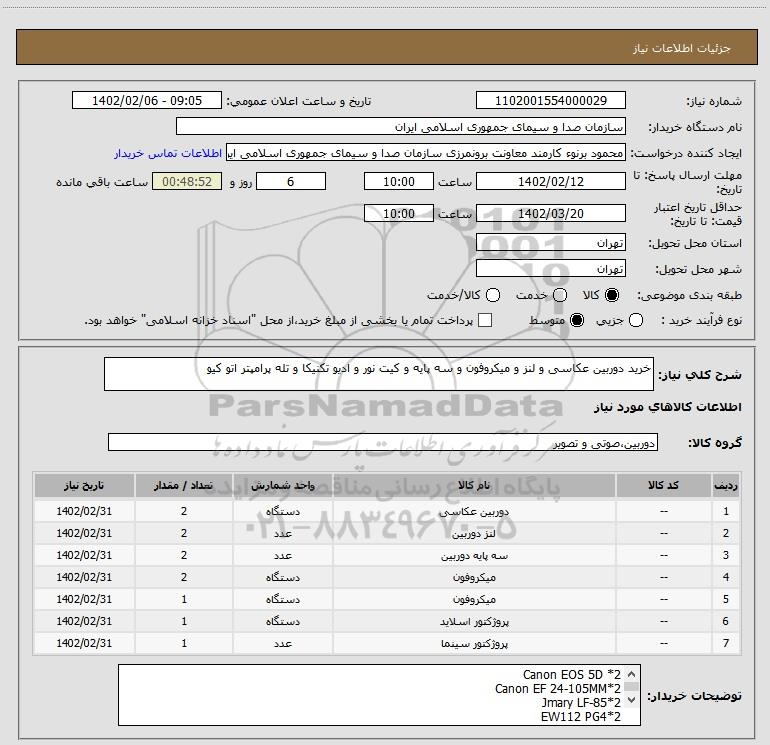This screenshot has height=745, width=770.
Task: Choose متوسط purchase process type
Action: tap(577, 320)
